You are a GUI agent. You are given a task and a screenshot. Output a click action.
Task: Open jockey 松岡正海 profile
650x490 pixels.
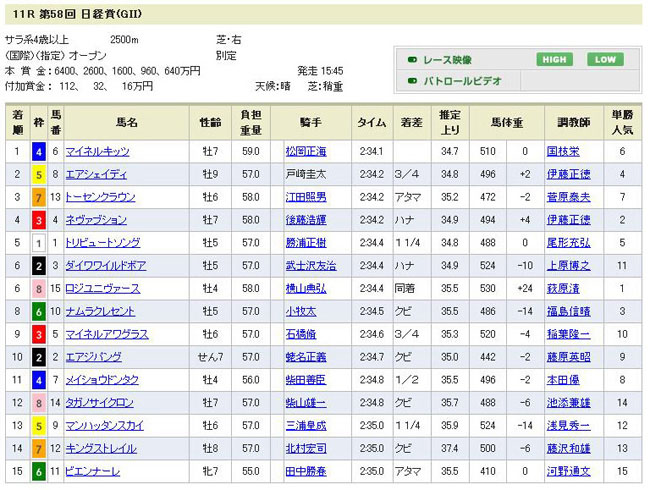click(305, 152)
